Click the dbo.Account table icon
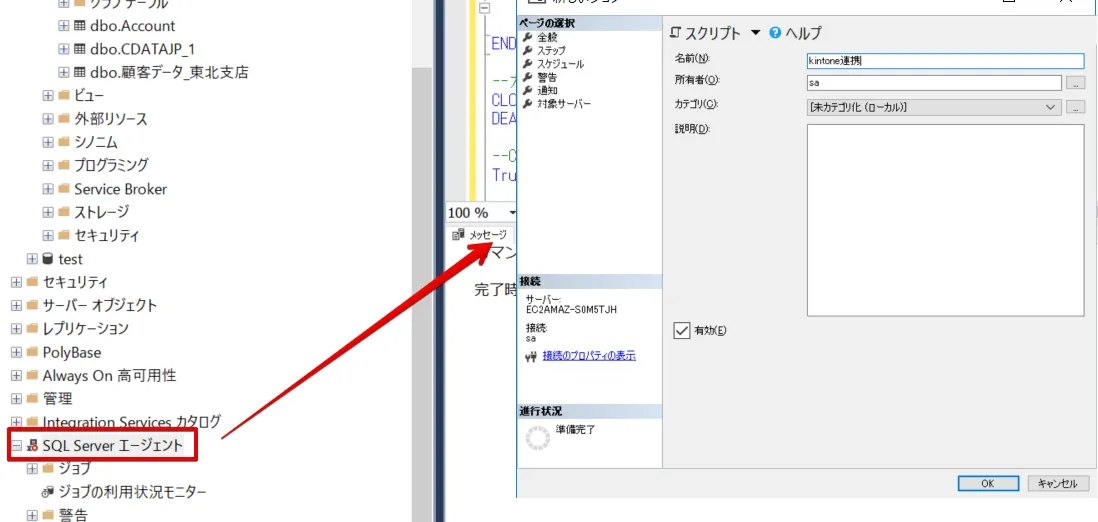 click(x=80, y=26)
